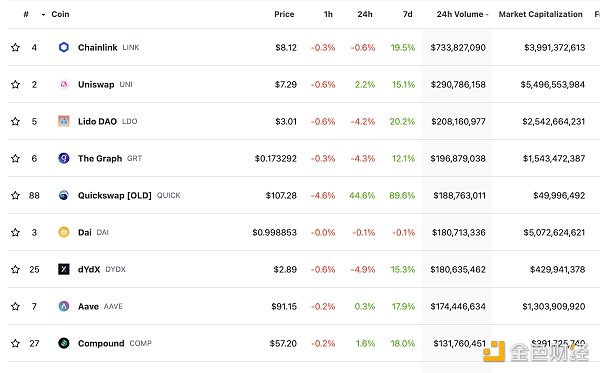Click the Coin column header
This screenshot has height=373, width=600.
pyautogui.click(x=60, y=14)
